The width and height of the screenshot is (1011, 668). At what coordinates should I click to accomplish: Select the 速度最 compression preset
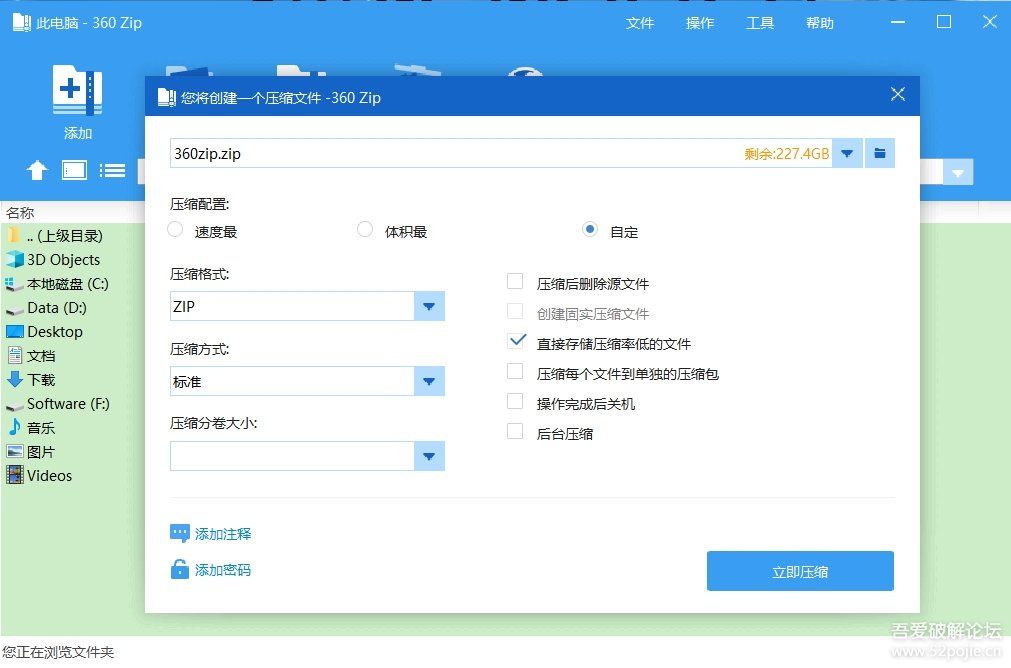175,230
